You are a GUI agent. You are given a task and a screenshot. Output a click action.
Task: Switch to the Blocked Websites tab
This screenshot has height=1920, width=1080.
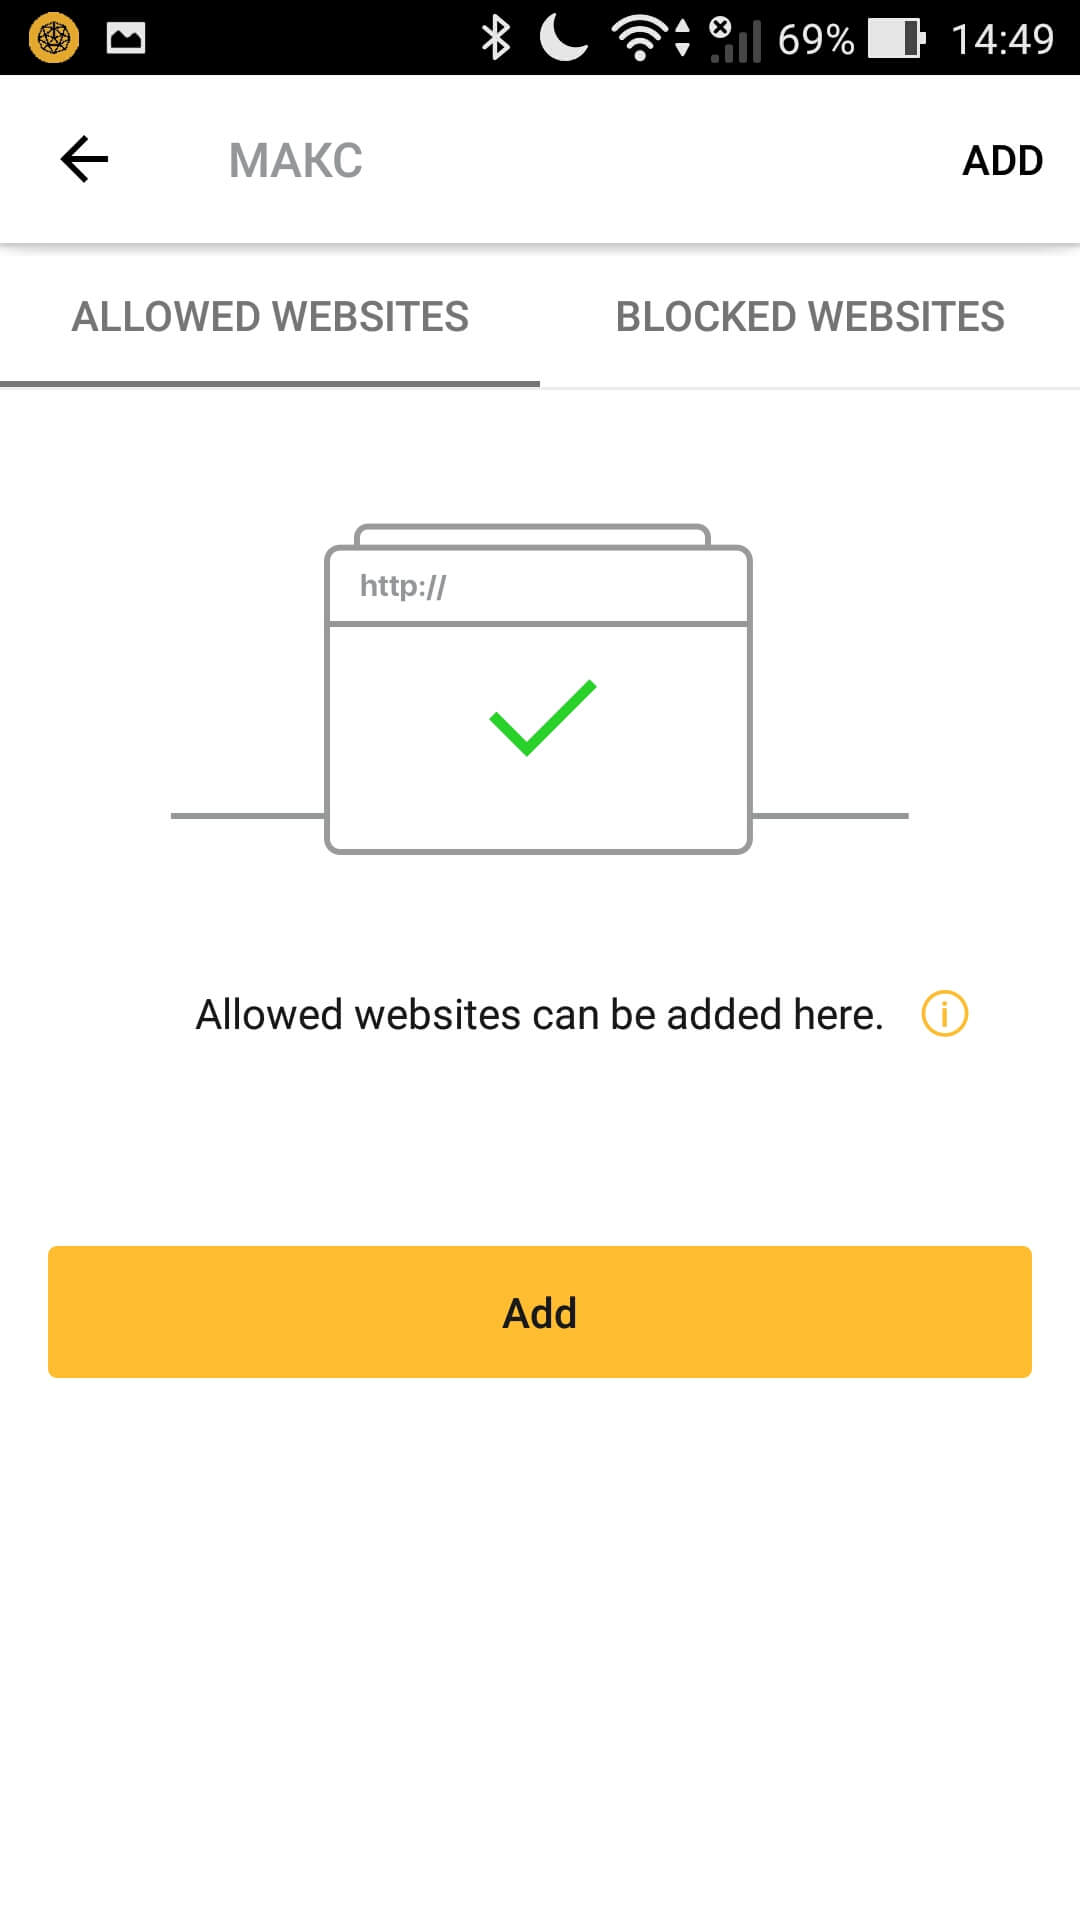pos(810,317)
